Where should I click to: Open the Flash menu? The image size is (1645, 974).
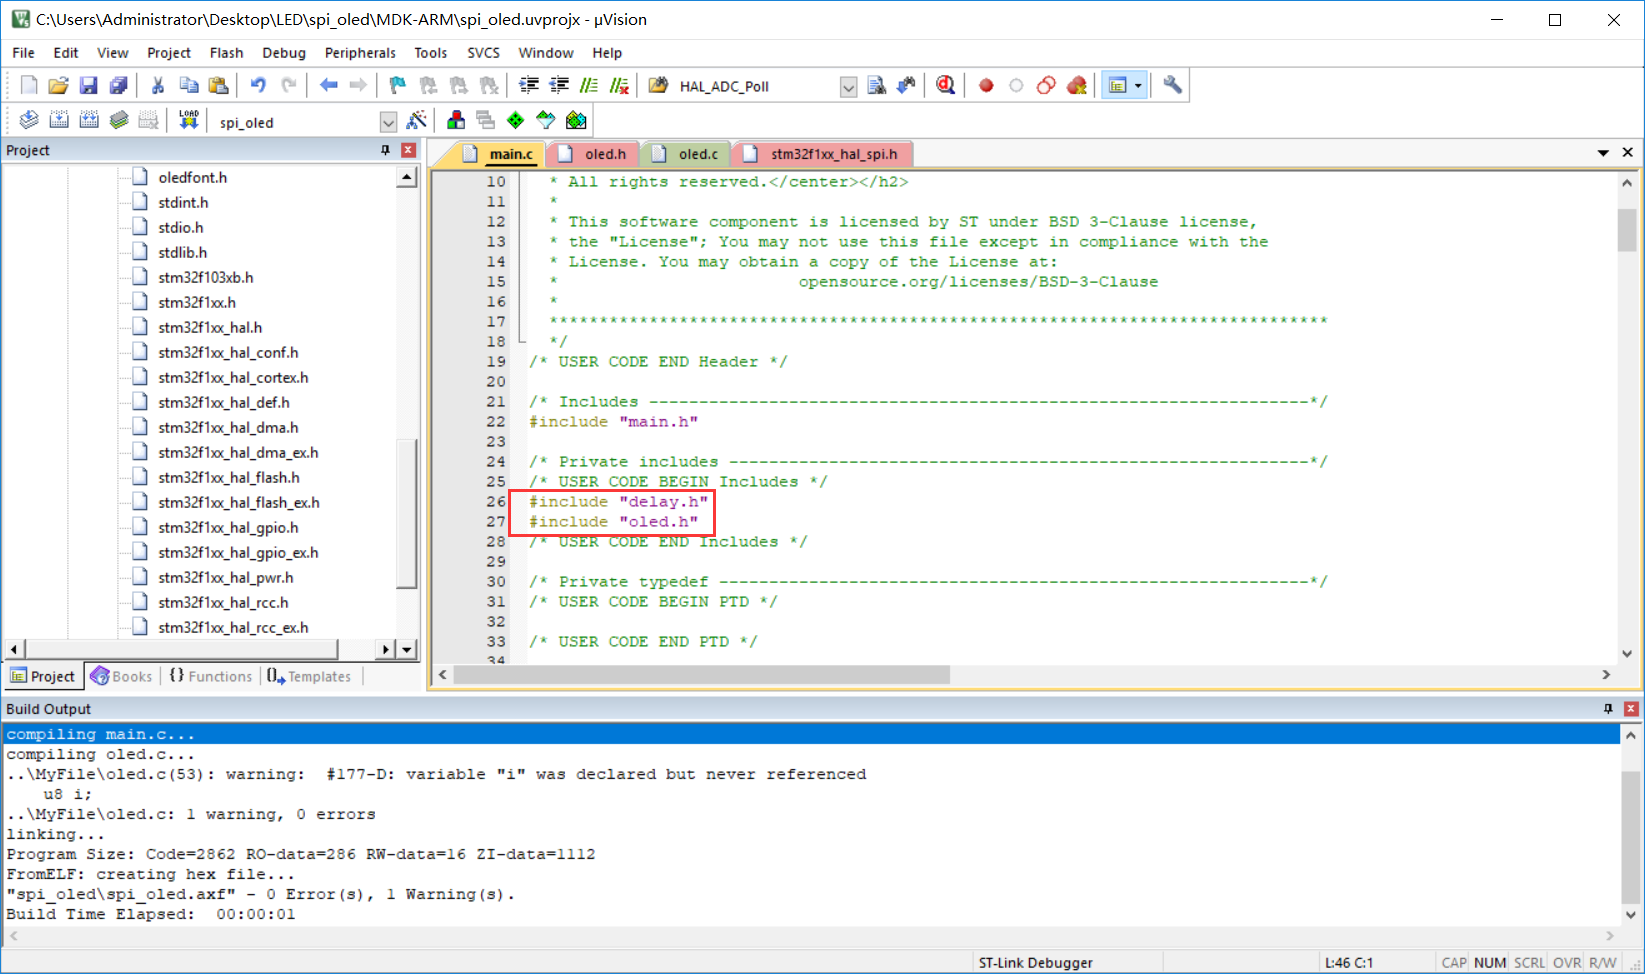[226, 53]
